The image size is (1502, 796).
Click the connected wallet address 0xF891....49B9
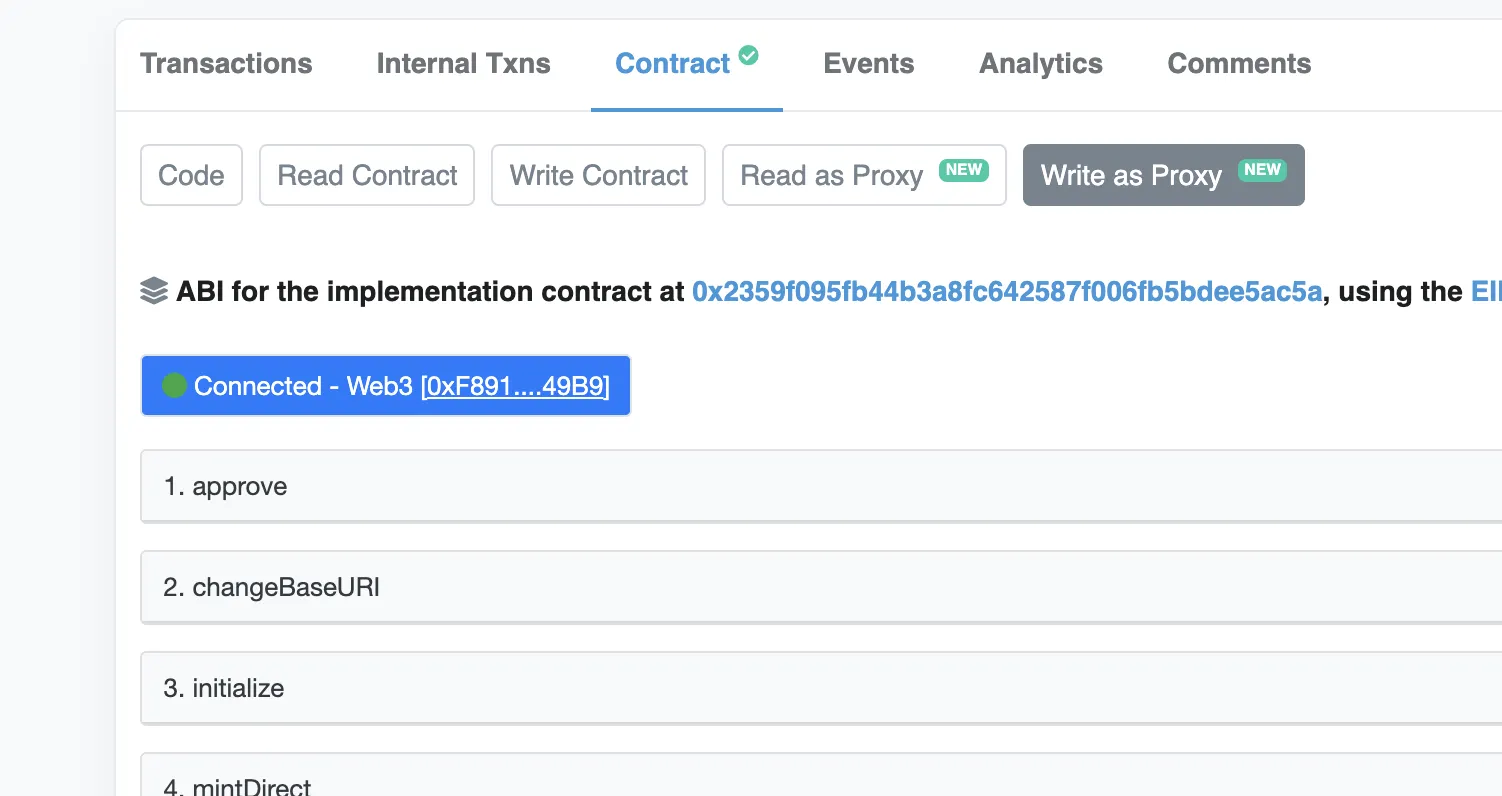(515, 386)
